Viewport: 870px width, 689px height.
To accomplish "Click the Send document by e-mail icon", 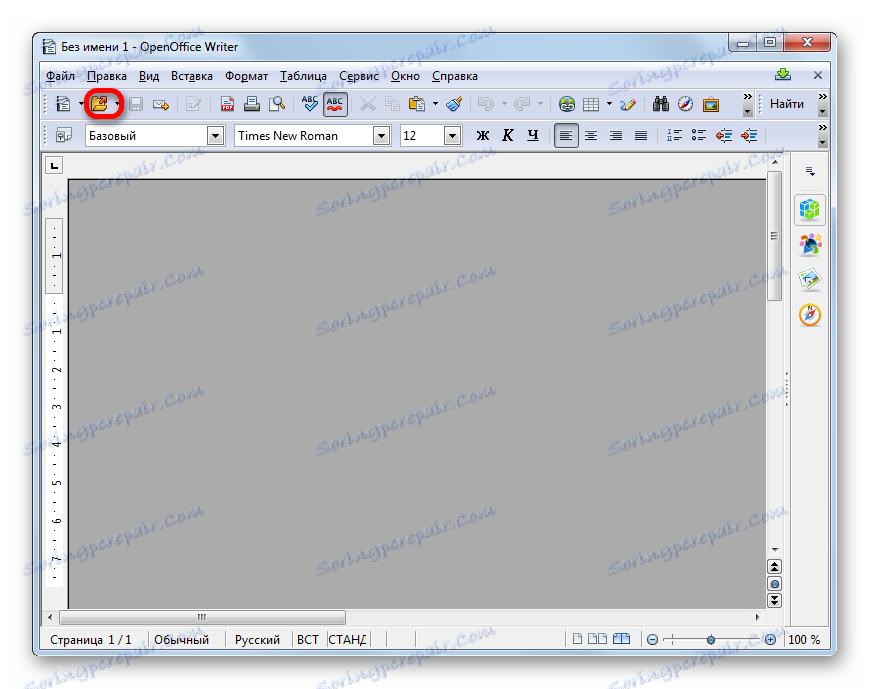I will [x=161, y=104].
